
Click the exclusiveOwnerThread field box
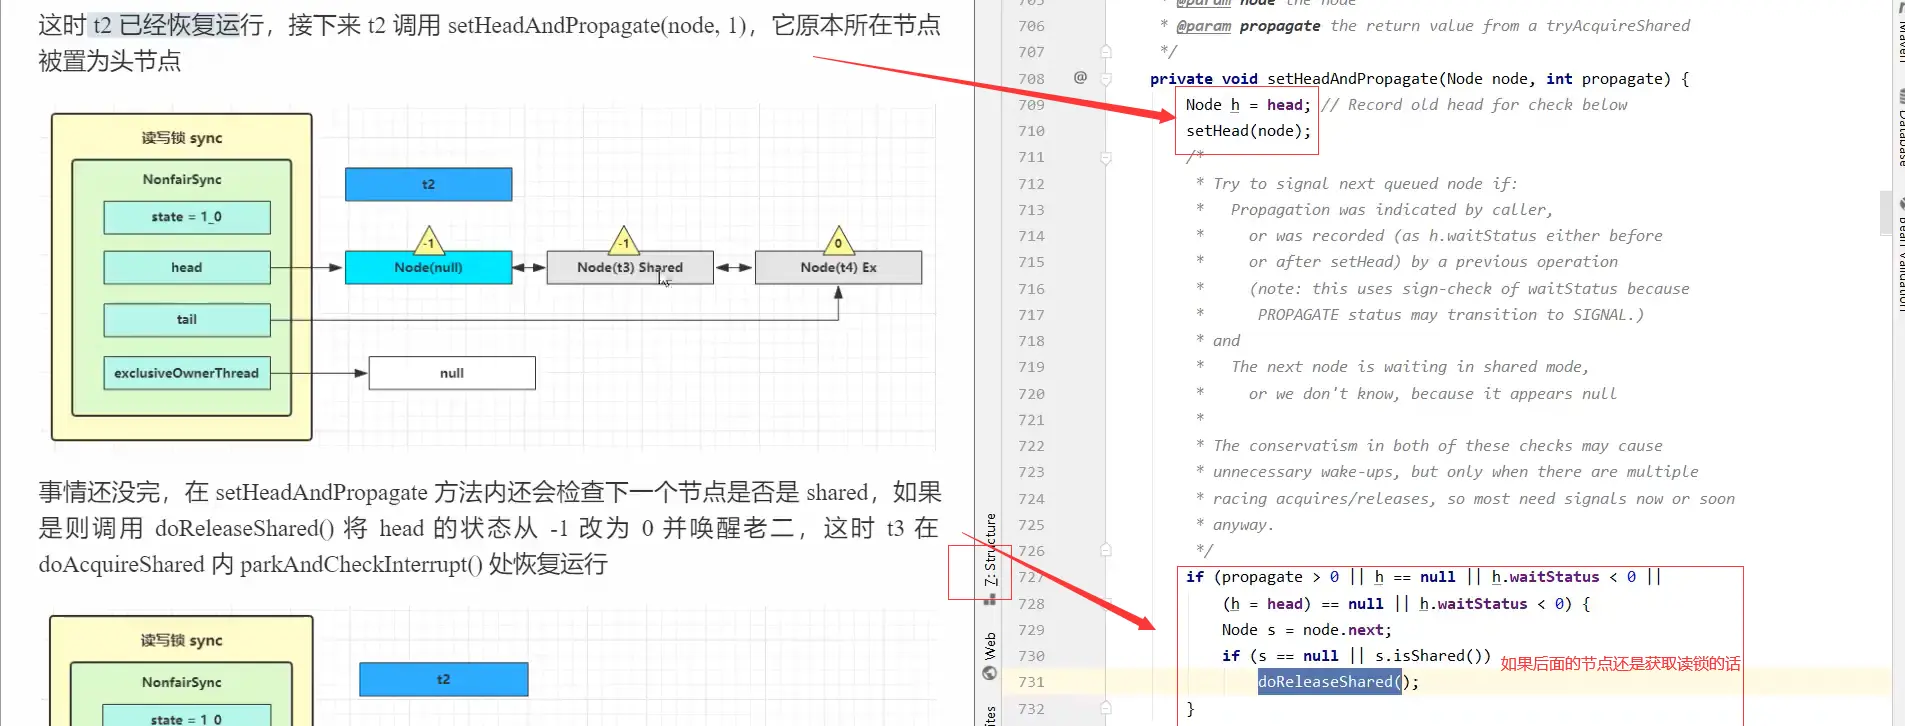(x=187, y=373)
